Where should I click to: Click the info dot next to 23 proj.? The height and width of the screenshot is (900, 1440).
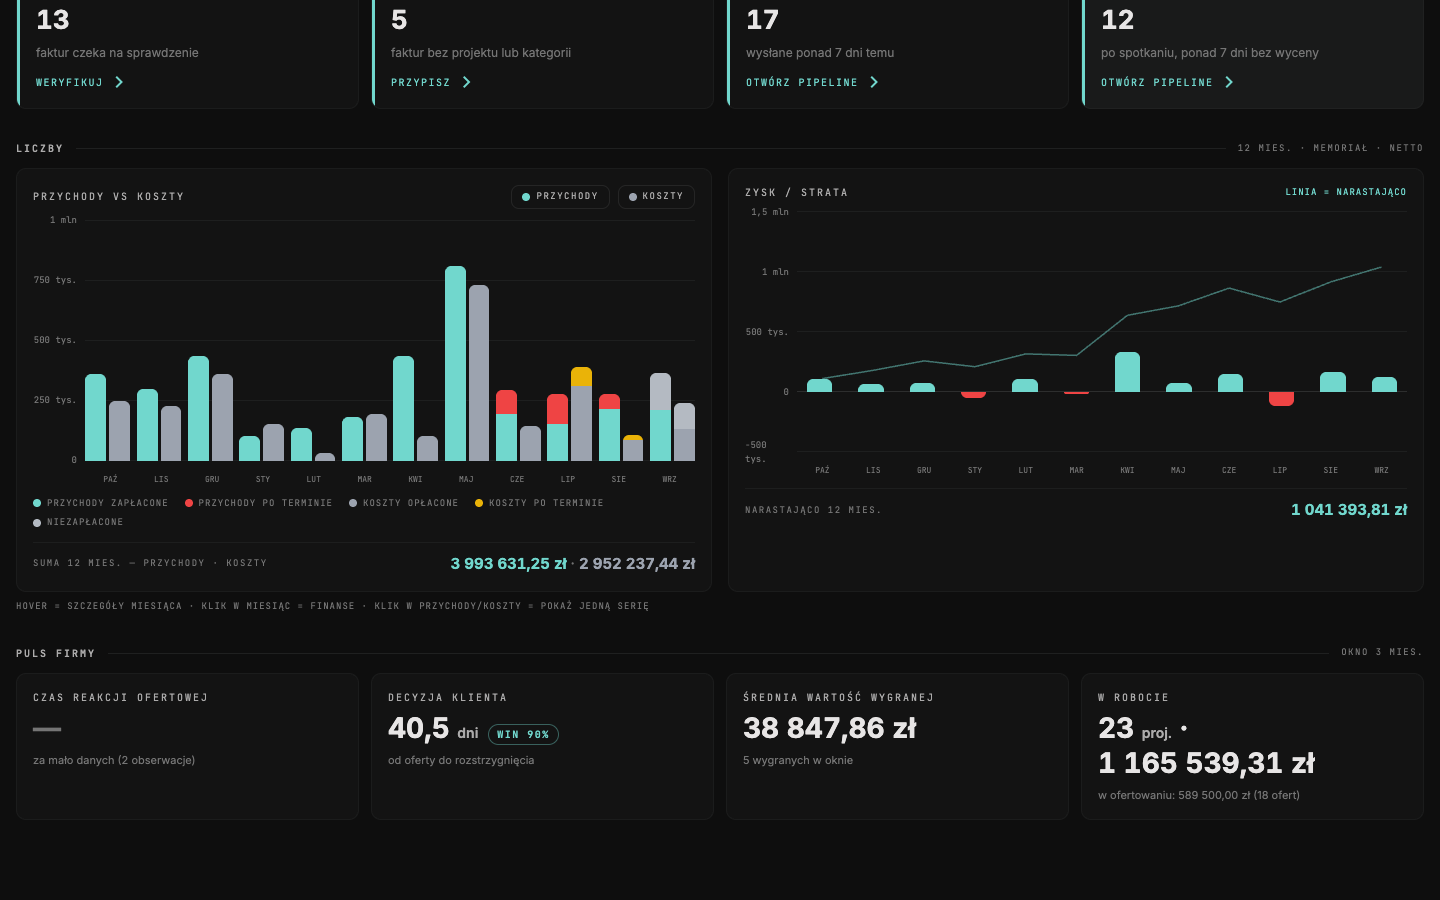click(x=1184, y=728)
